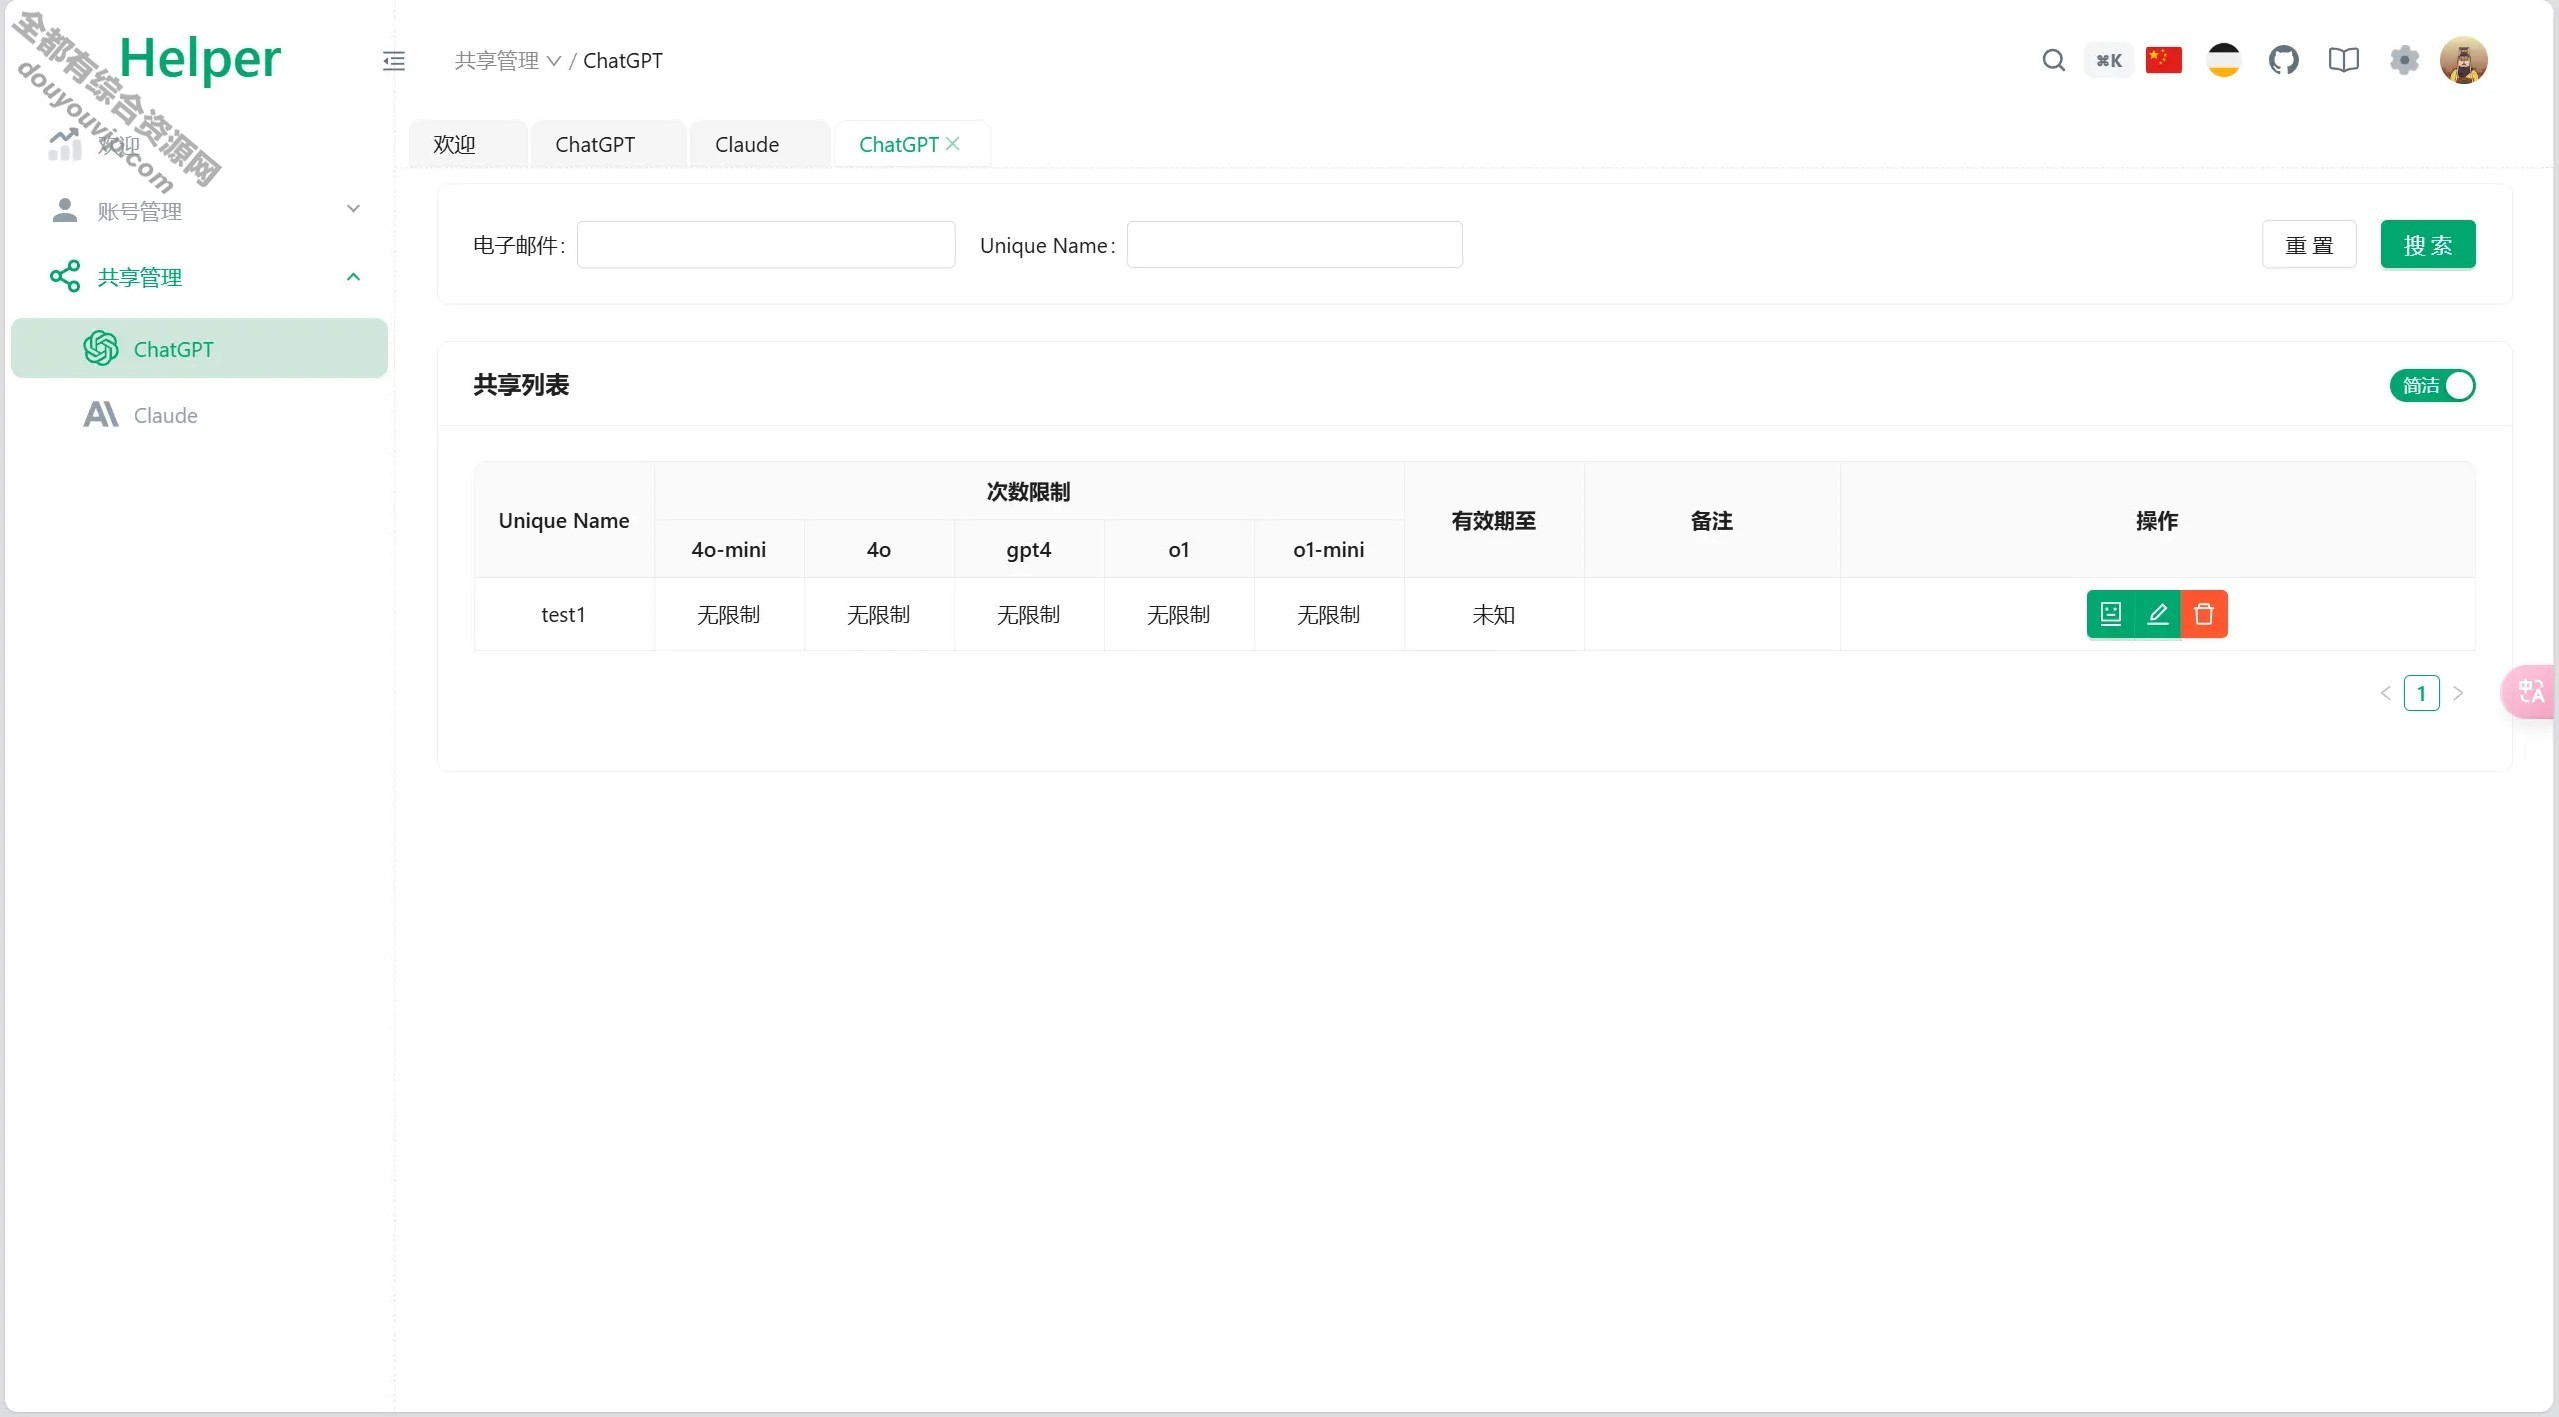Viewport: 2559px width, 1417px height.
Task: Click the Anthropic logo icon beside Claude
Action: tap(101, 414)
